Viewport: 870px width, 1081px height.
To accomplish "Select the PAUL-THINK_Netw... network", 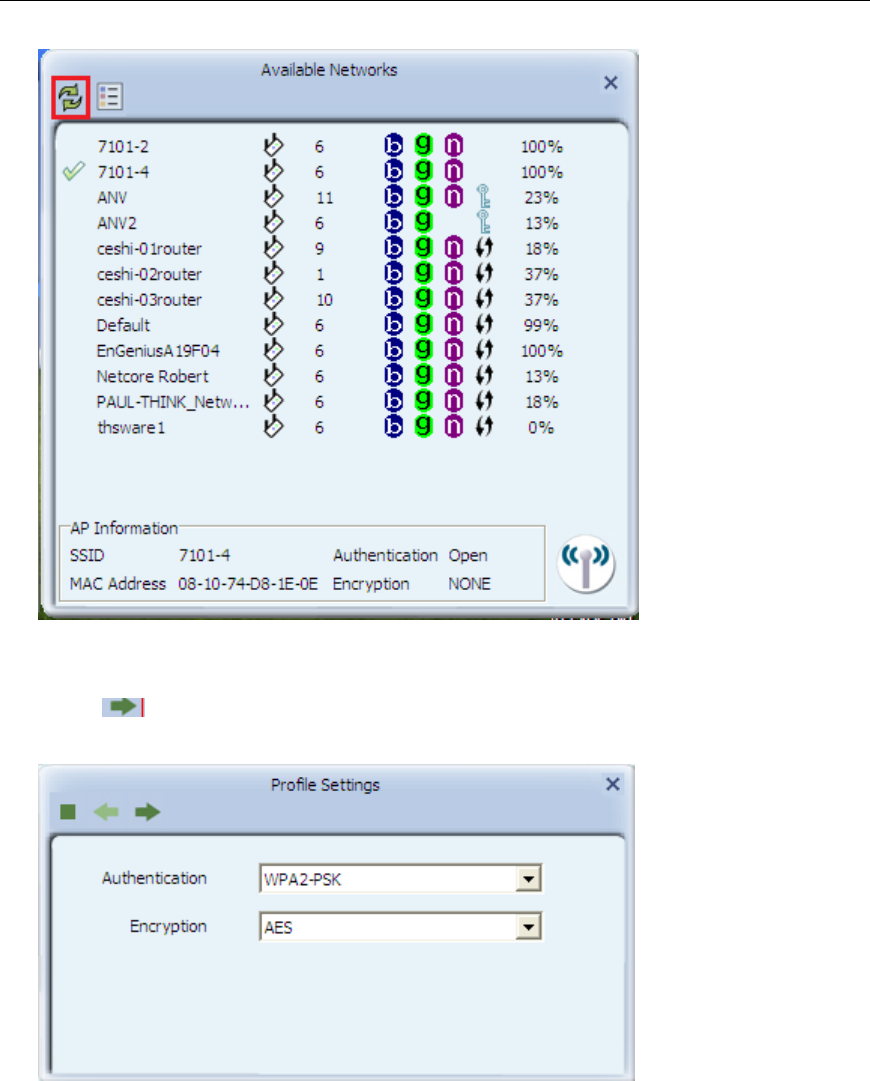I will tap(173, 402).
